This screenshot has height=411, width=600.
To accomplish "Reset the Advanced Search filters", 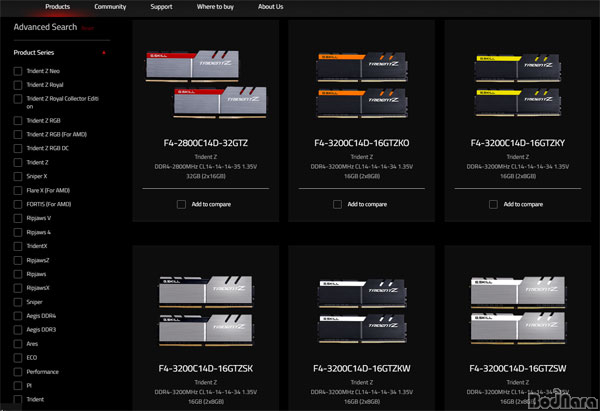I will click(88, 28).
